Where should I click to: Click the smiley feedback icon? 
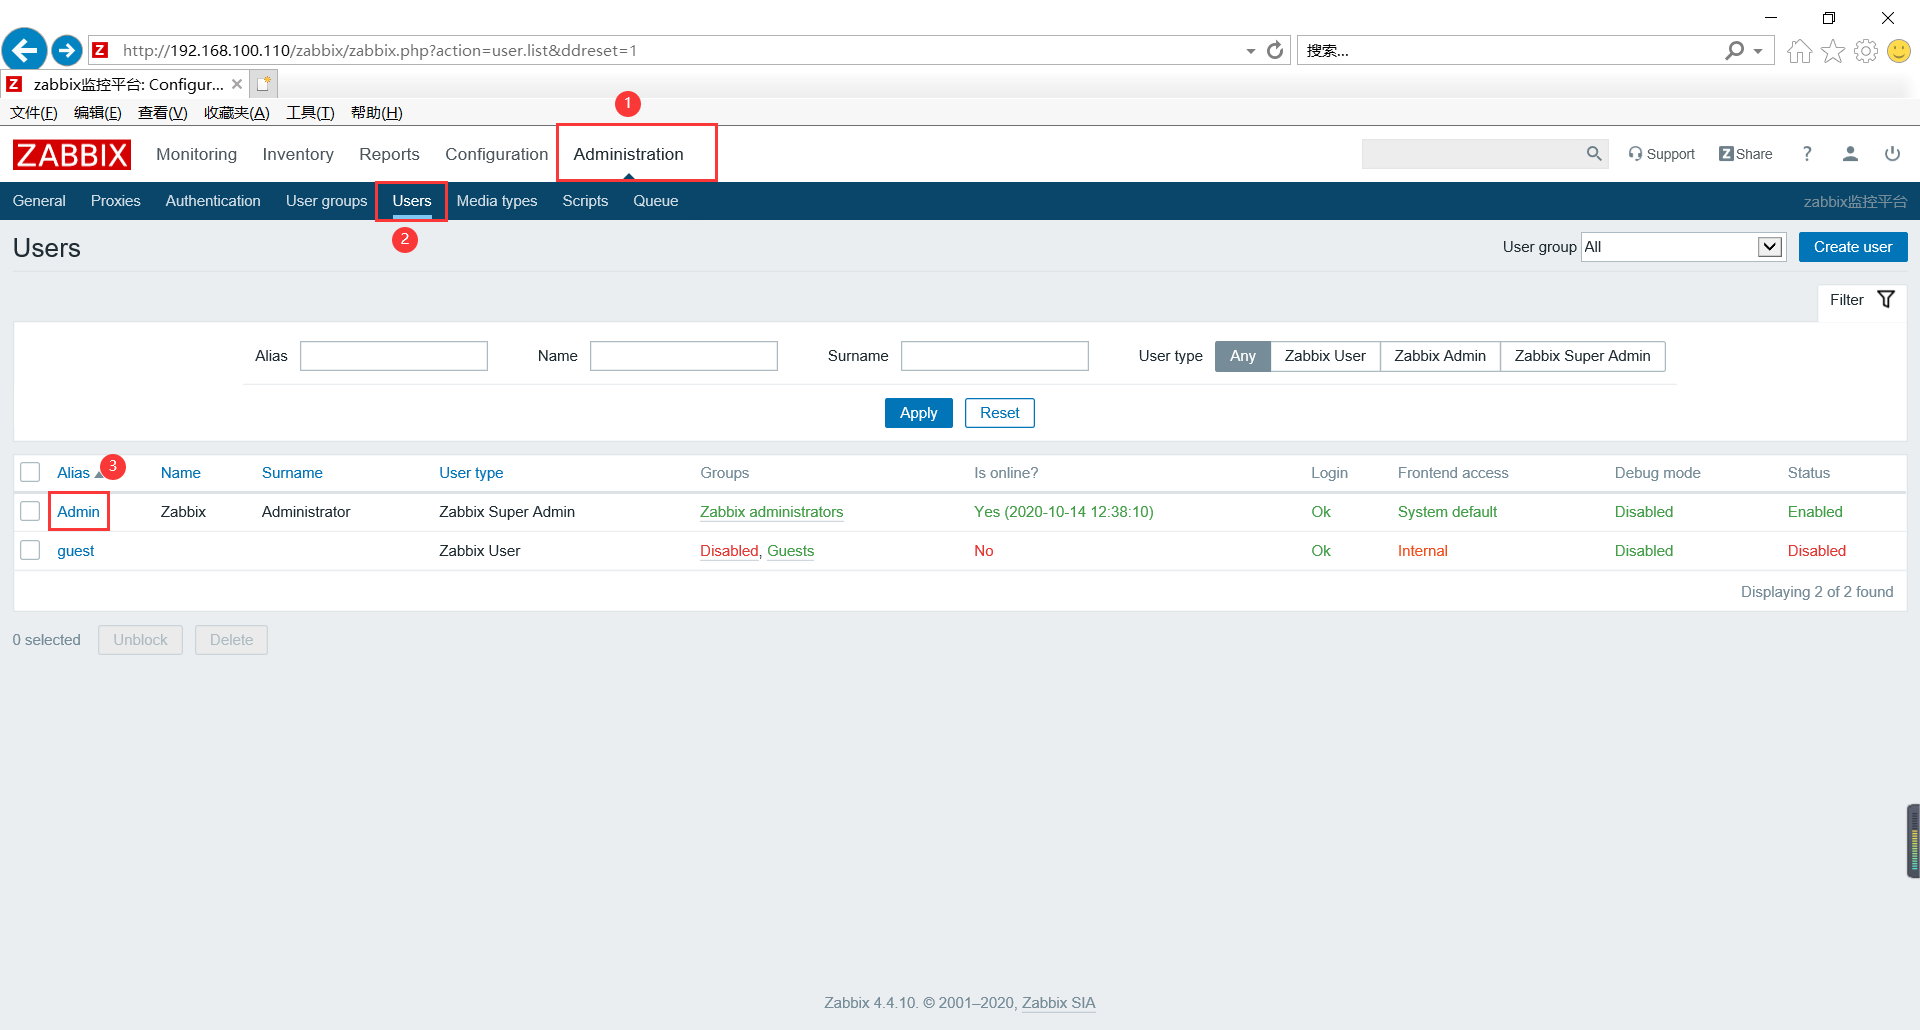1898,51
